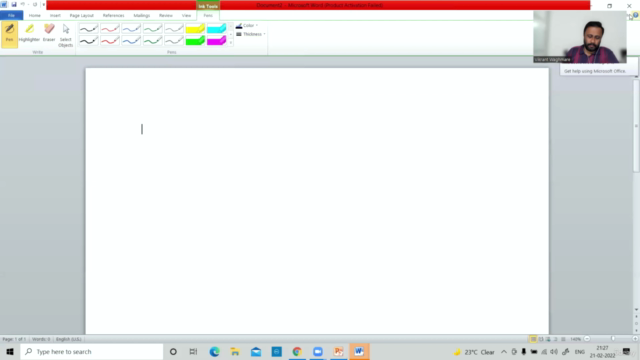Pick the thin red pen style

click(x=110, y=29)
